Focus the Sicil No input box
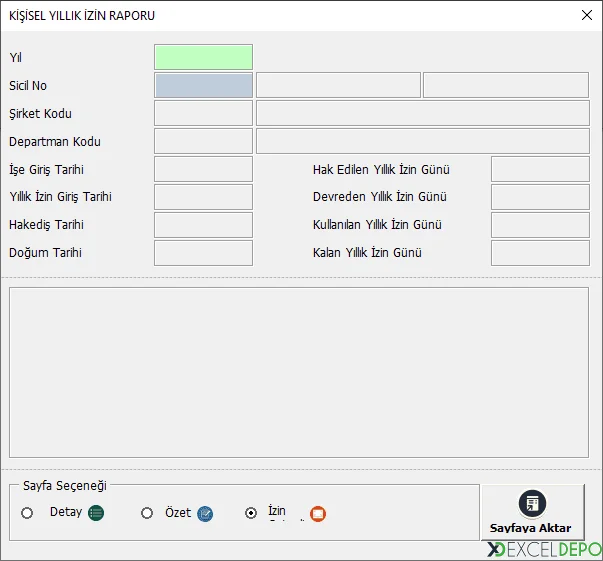The width and height of the screenshot is (603, 561). tap(203, 85)
